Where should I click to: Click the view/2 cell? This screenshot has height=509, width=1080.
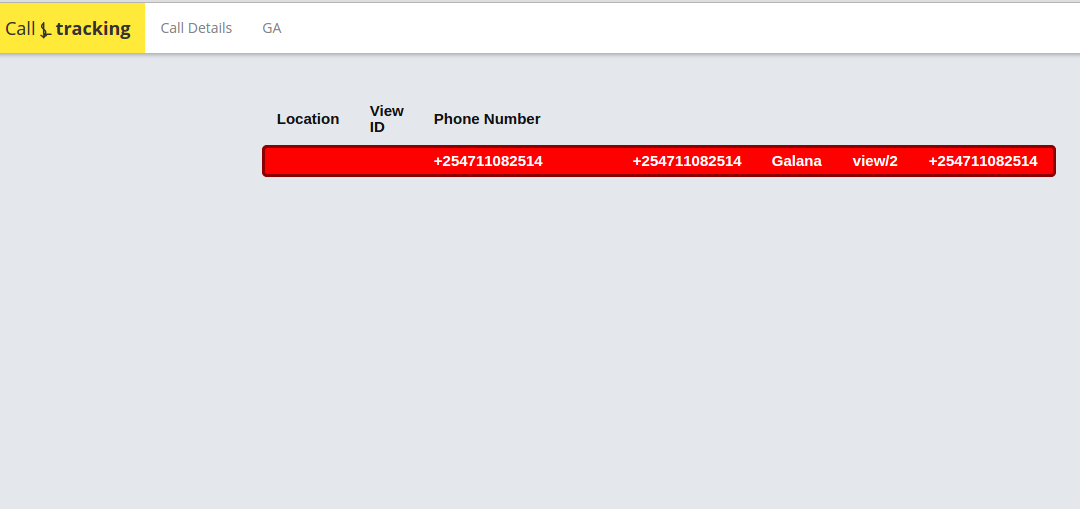pyautogui.click(x=875, y=161)
